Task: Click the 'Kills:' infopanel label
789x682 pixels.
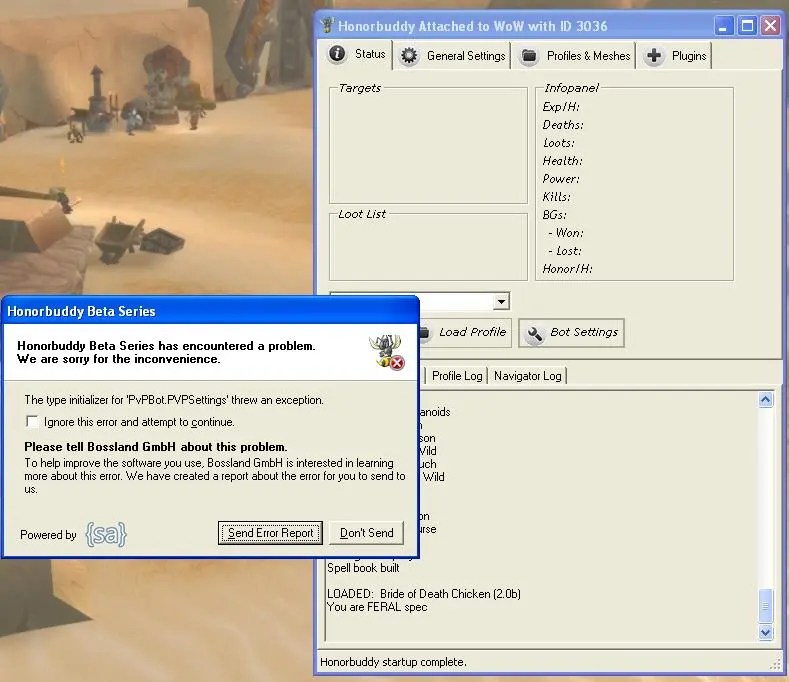Action: point(556,197)
